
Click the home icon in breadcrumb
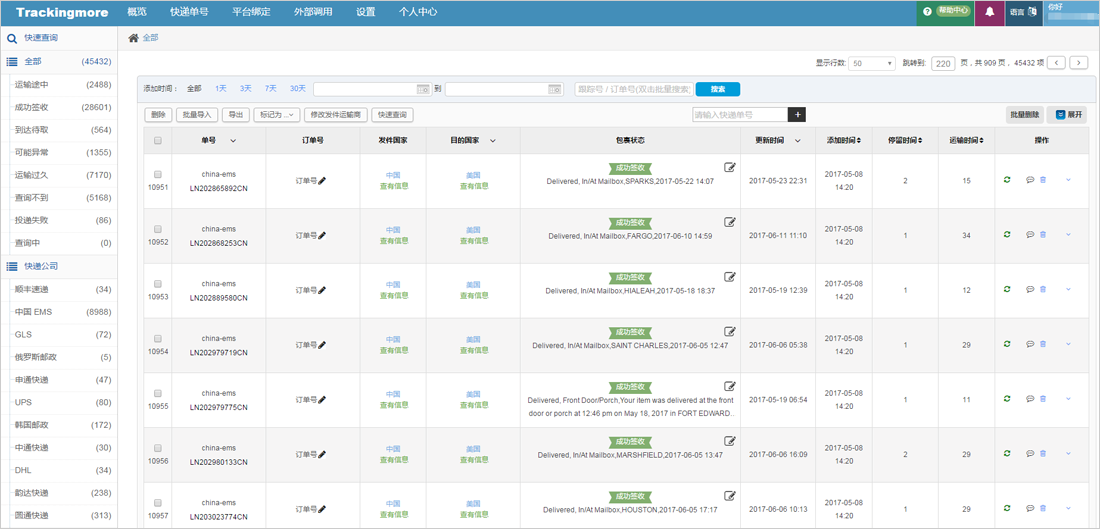[x=133, y=38]
